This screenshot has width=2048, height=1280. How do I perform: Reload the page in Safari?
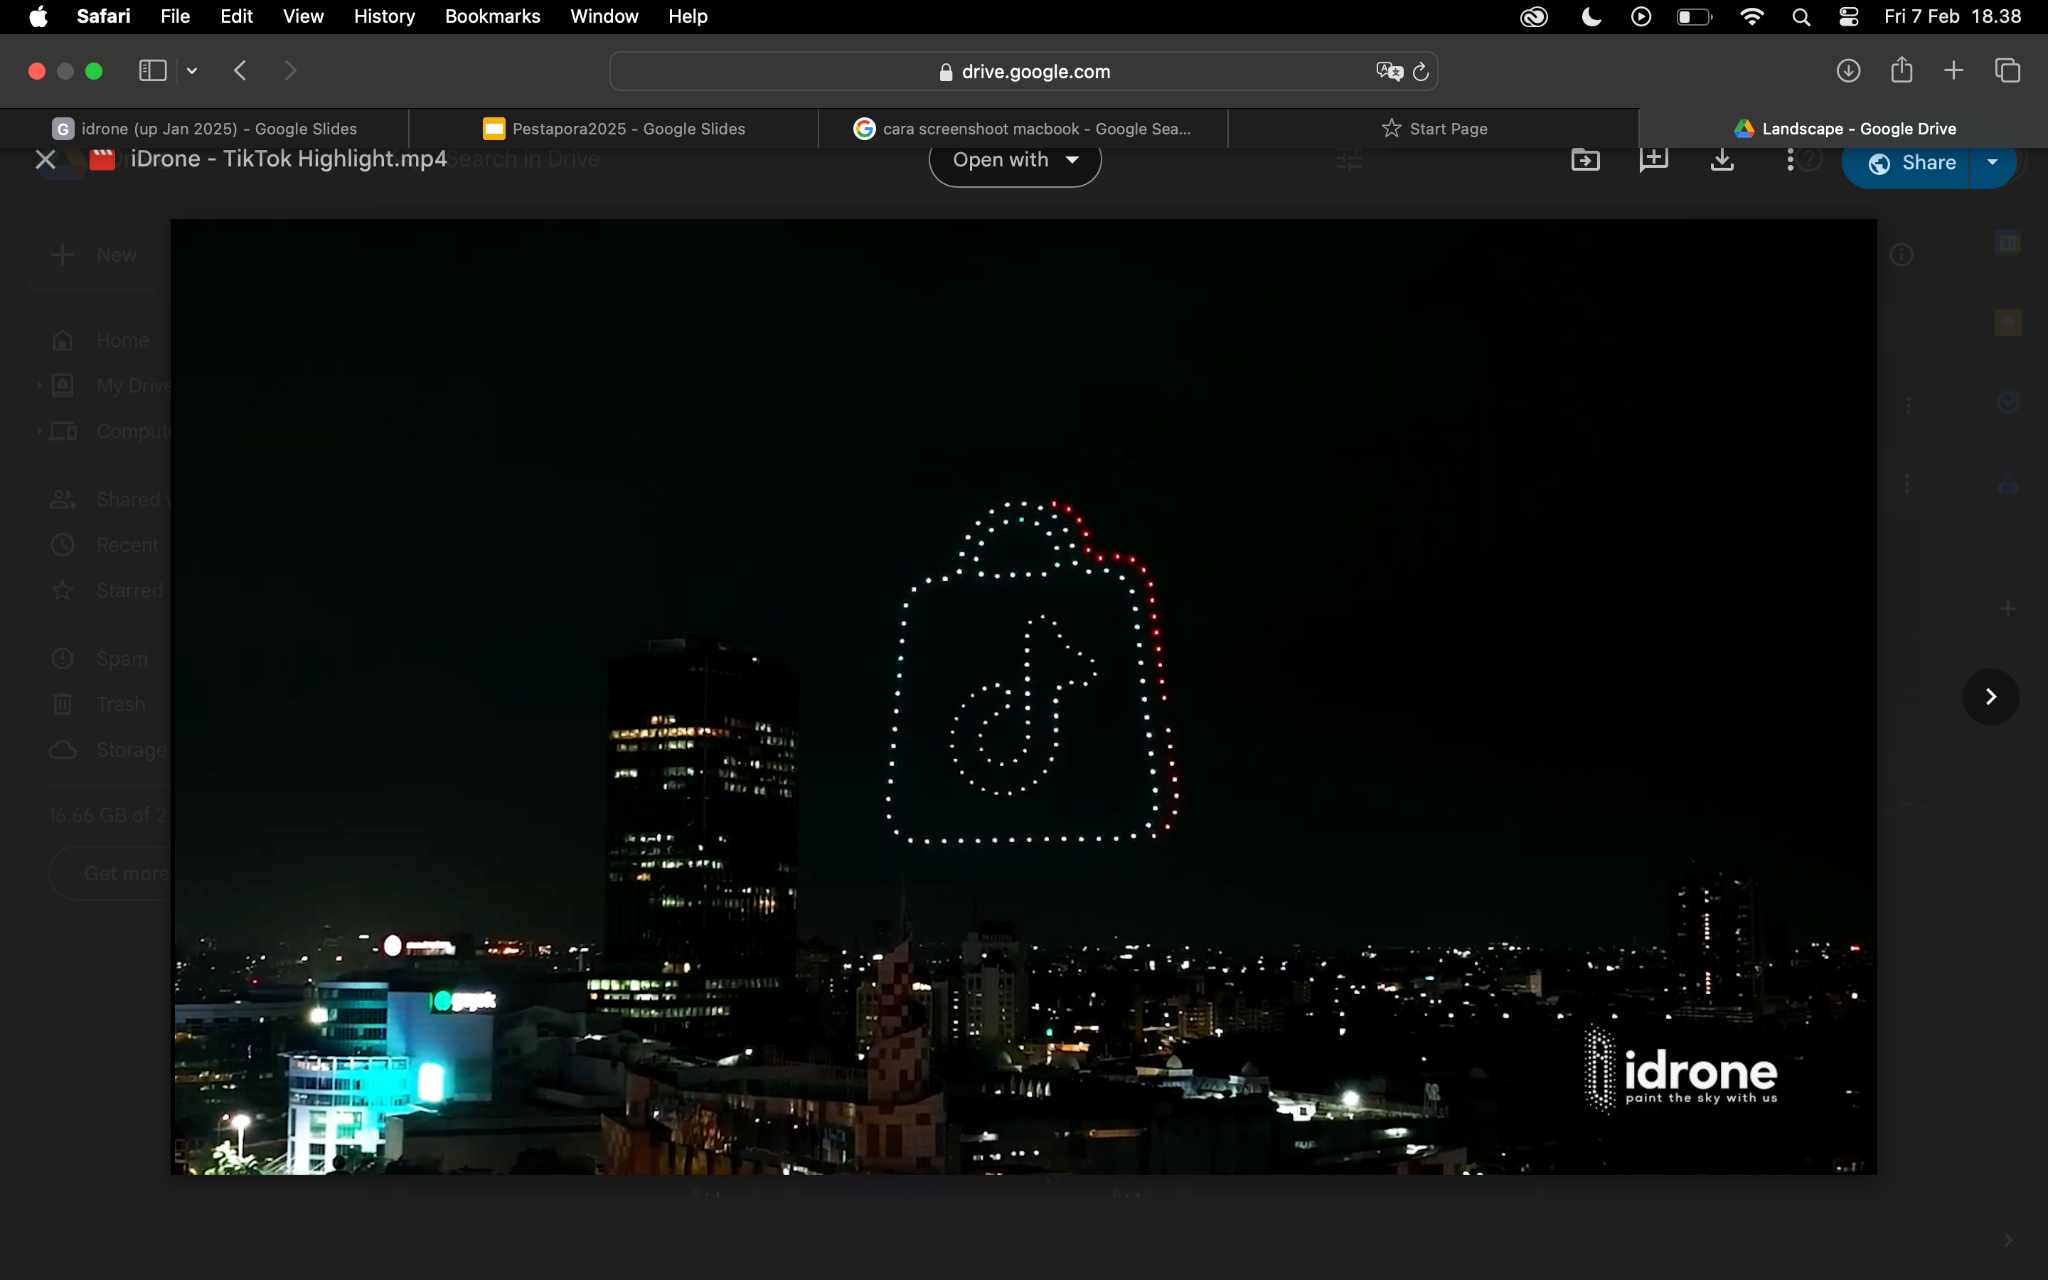click(1420, 71)
